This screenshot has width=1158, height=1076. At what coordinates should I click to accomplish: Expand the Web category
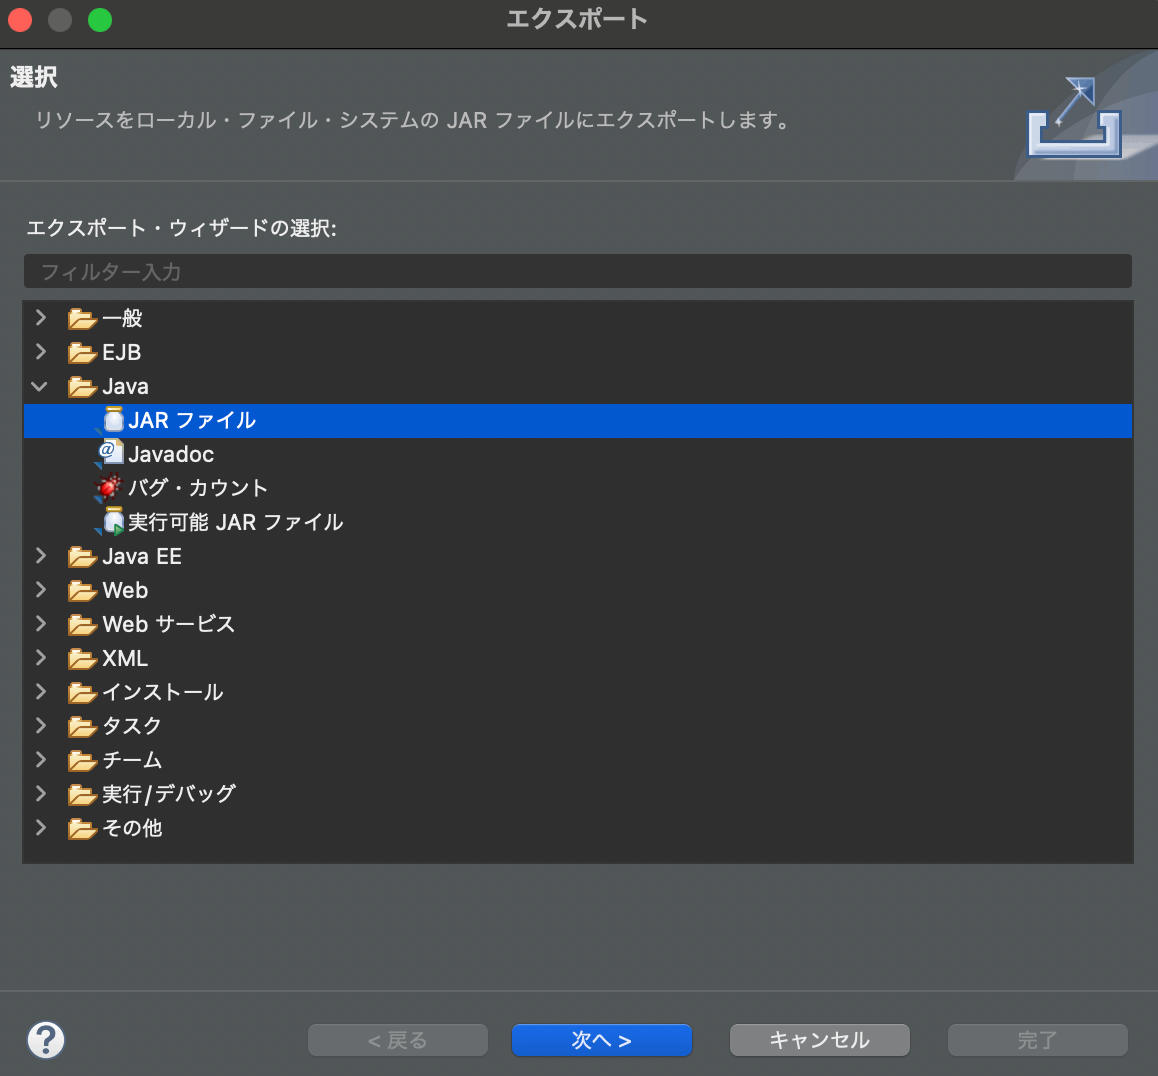pos(41,589)
